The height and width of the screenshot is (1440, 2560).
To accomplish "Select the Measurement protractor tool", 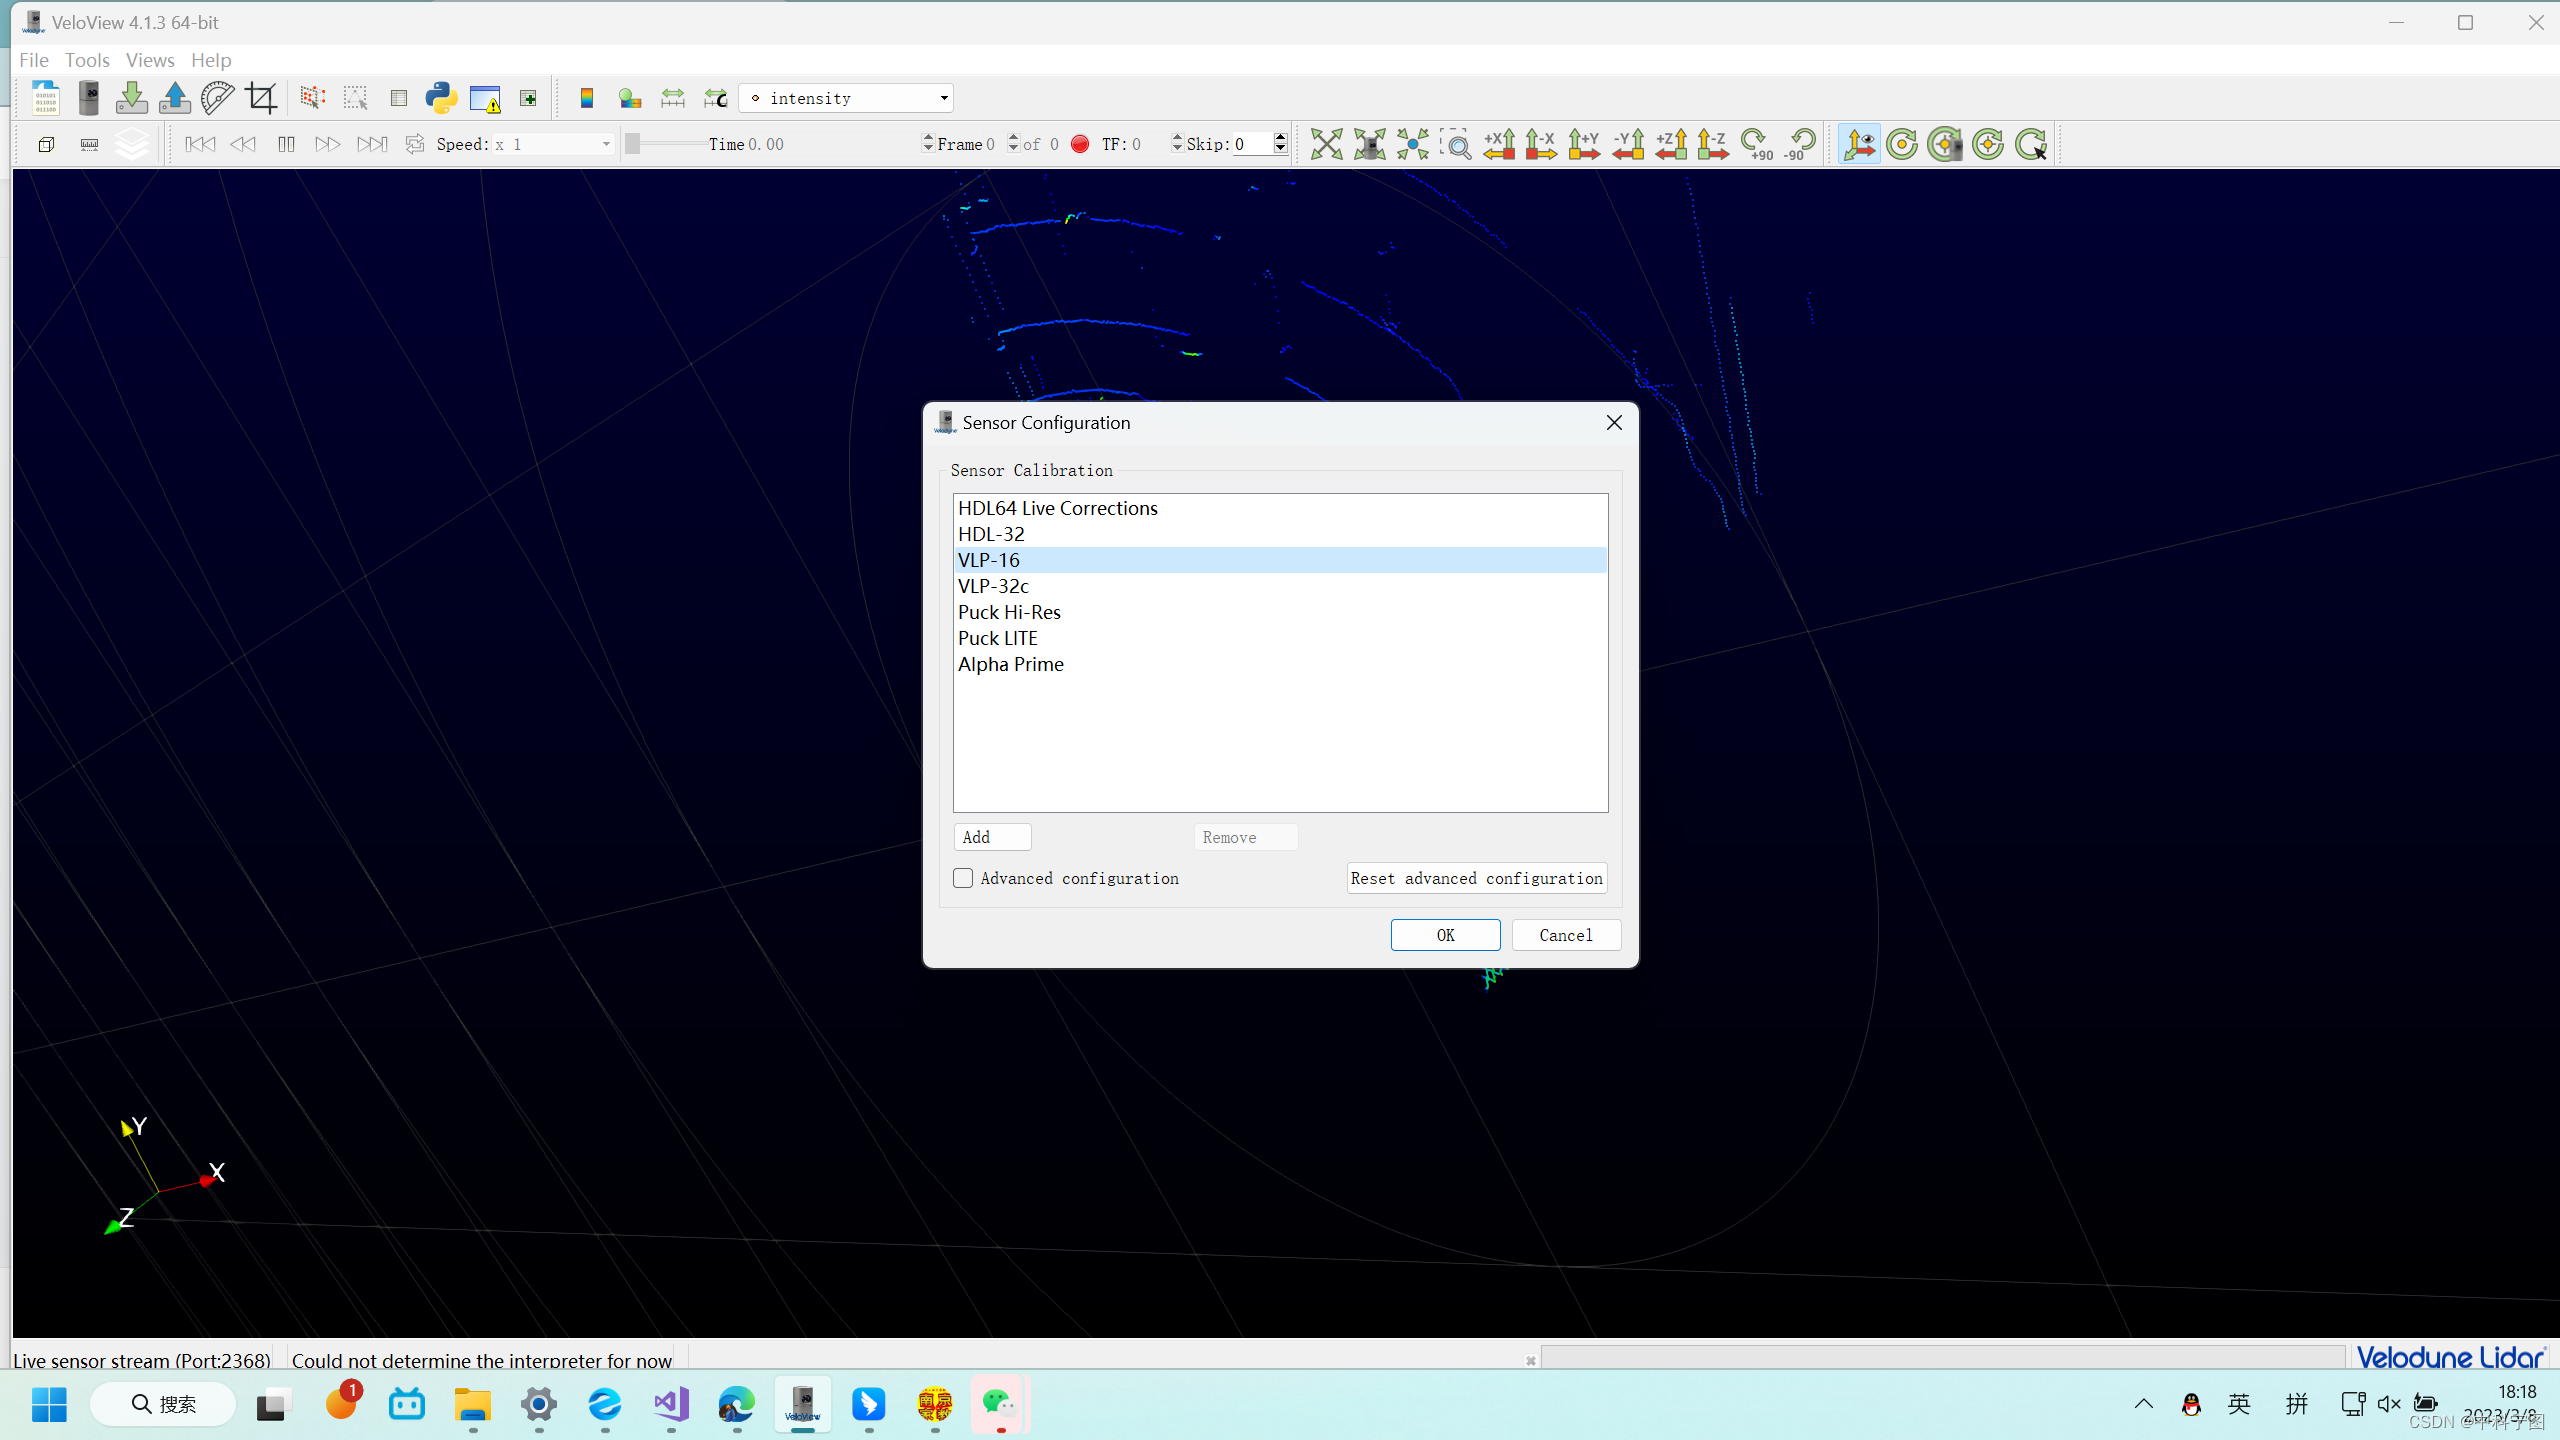I will [x=217, y=97].
